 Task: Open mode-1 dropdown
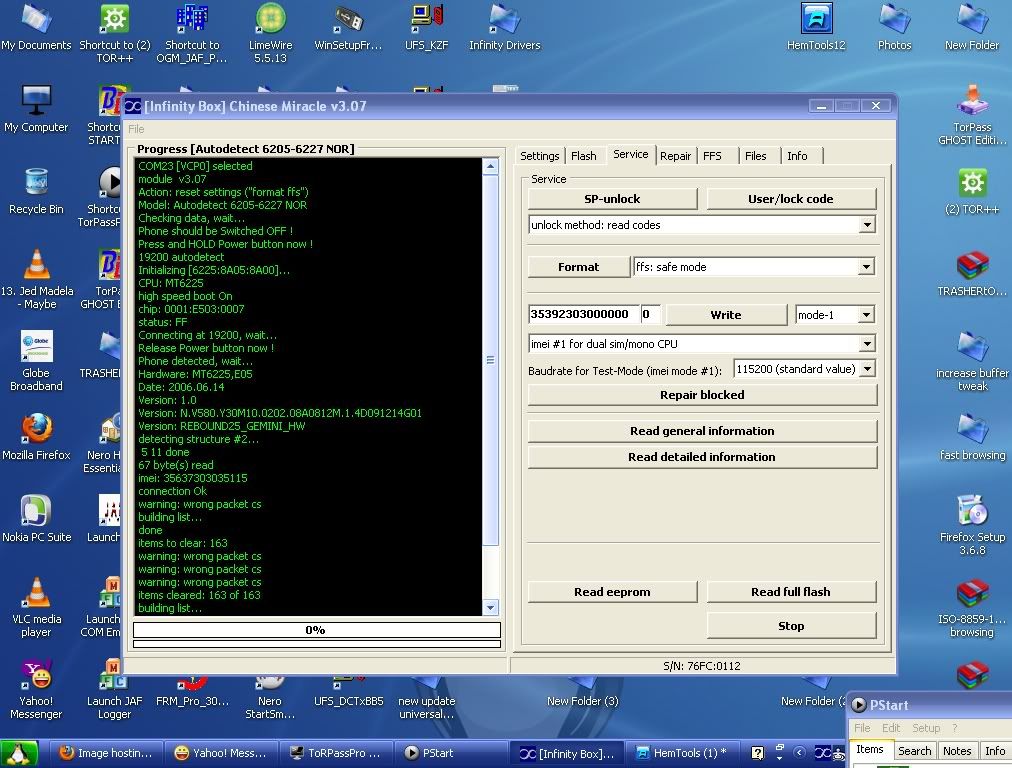pos(866,315)
